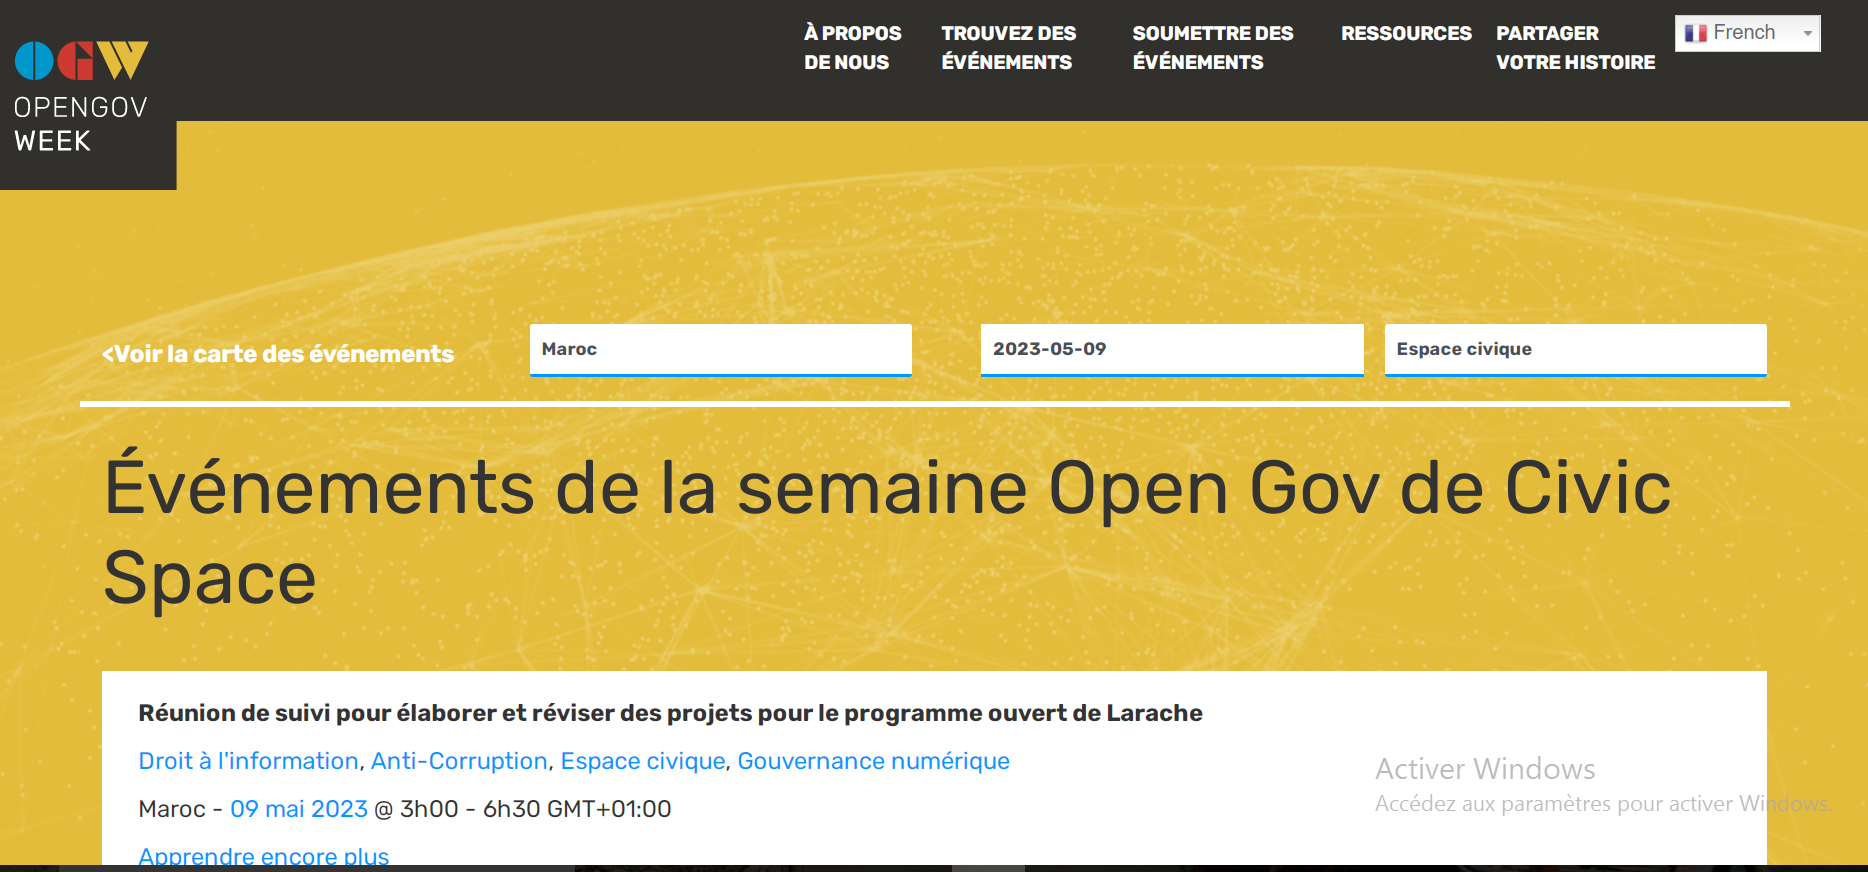Click the 09 mai 2023 date link
The width and height of the screenshot is (1868, 872).
pyautogui.click(x=299, y=809)
